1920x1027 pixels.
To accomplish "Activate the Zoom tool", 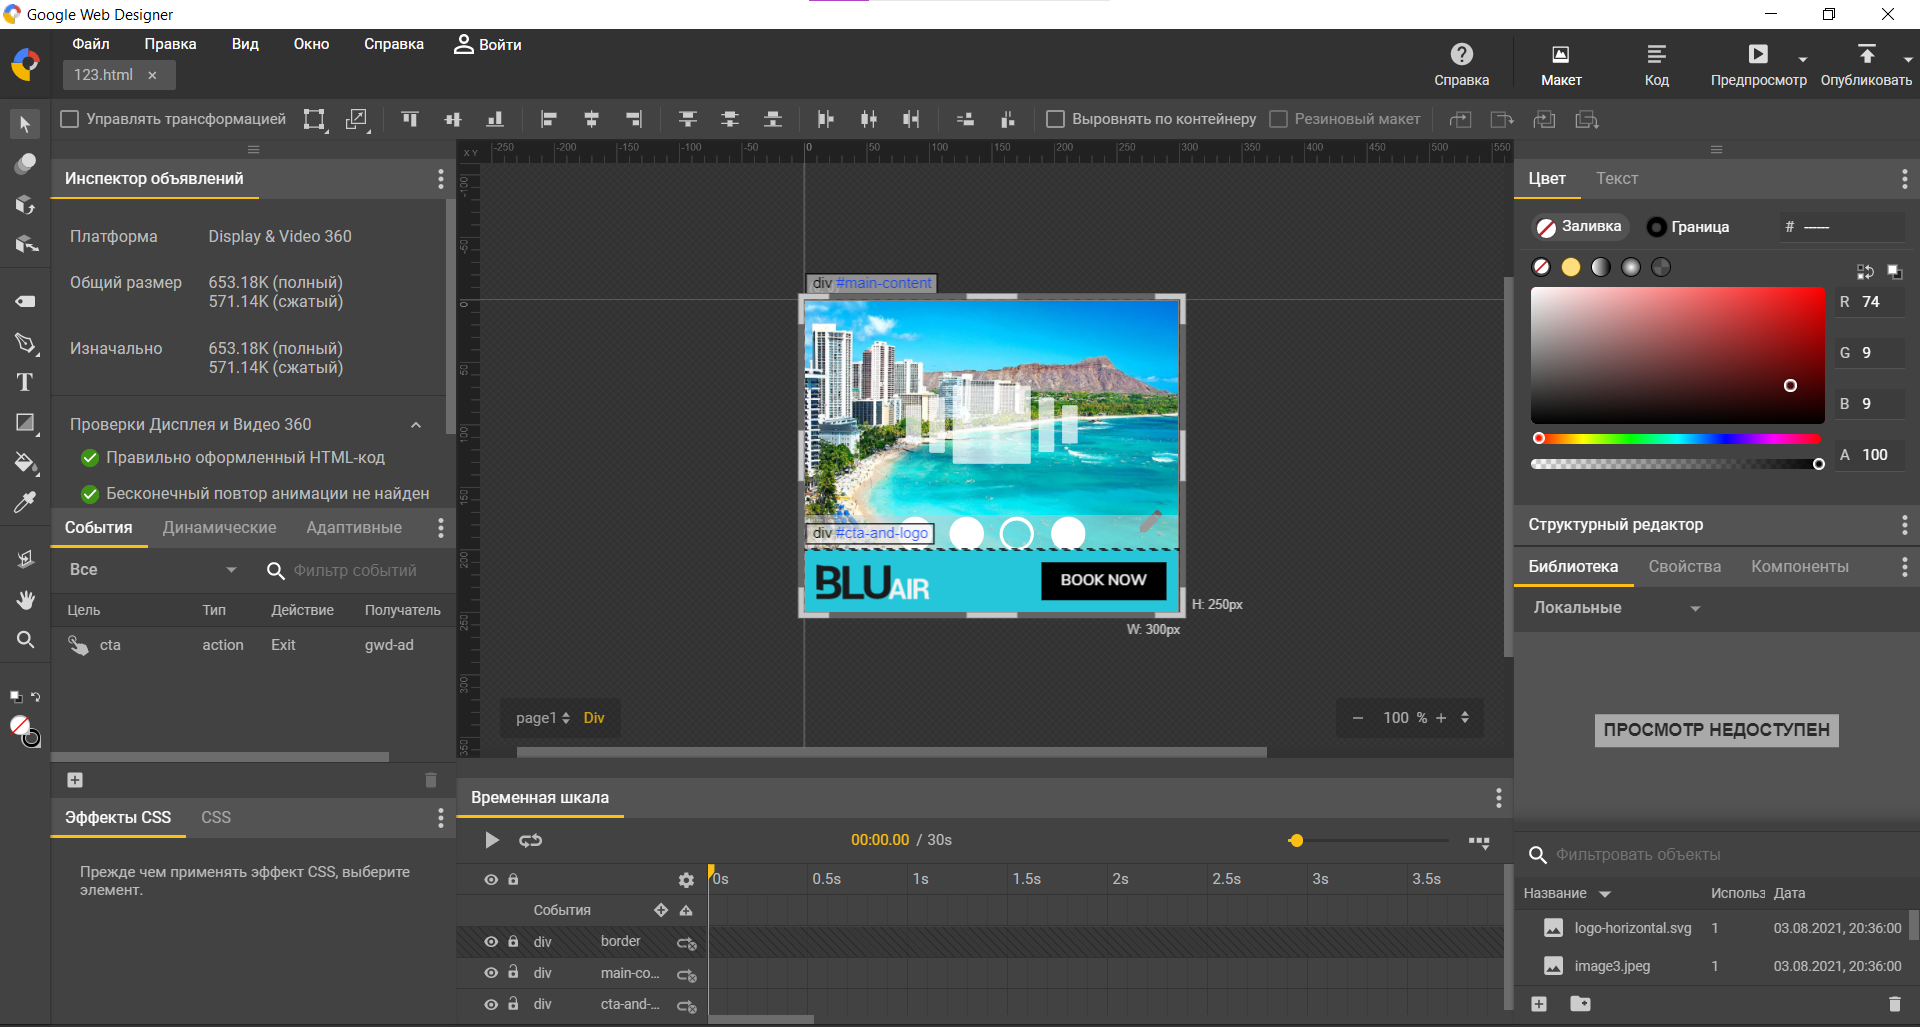I will click(x=25, y=640).
